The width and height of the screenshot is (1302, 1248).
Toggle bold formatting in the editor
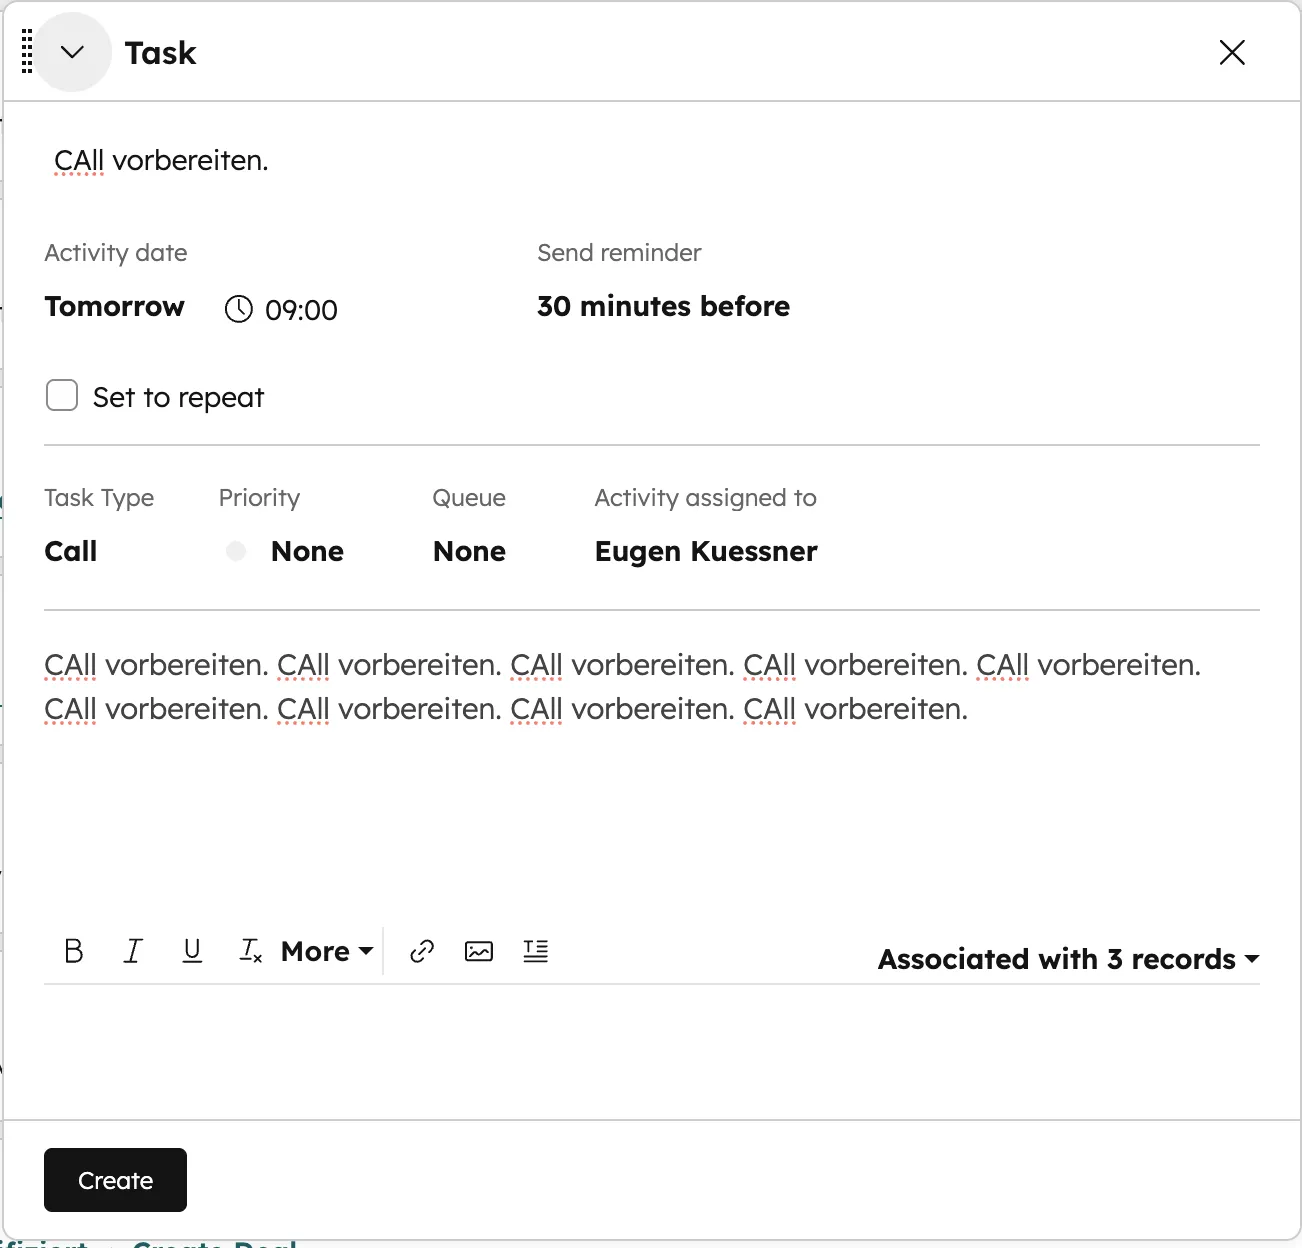pyautogui.click(x=73, y=951)
